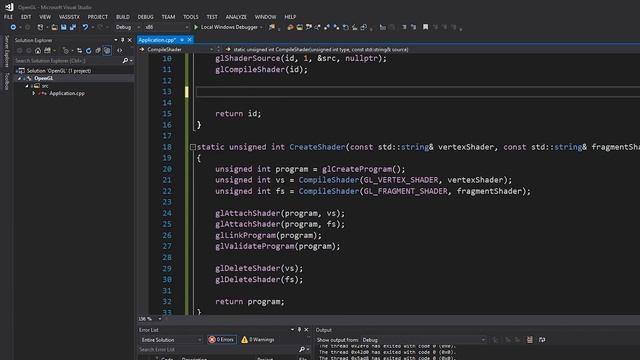Open the Entire Solution scope dropdown
The height and width of the screenshot is (360, 640).
[171, 340]
